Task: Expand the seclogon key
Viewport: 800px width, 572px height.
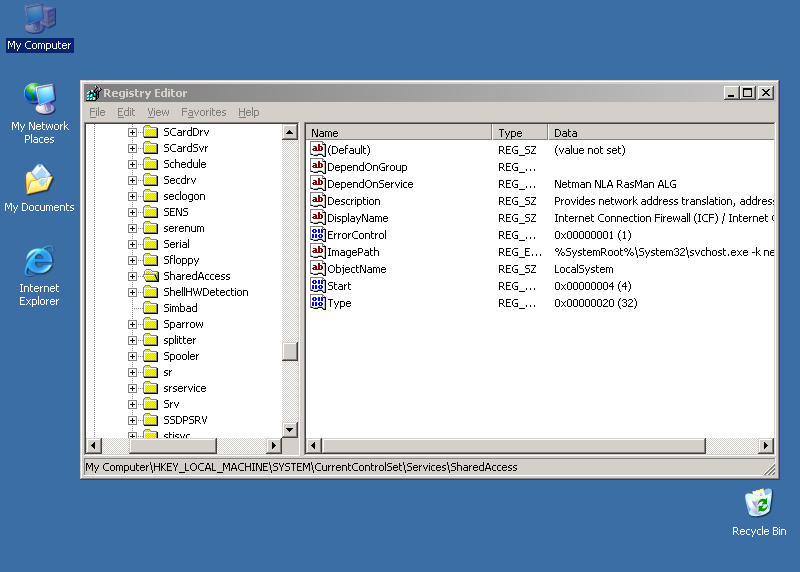Action: tap(132, 196)
